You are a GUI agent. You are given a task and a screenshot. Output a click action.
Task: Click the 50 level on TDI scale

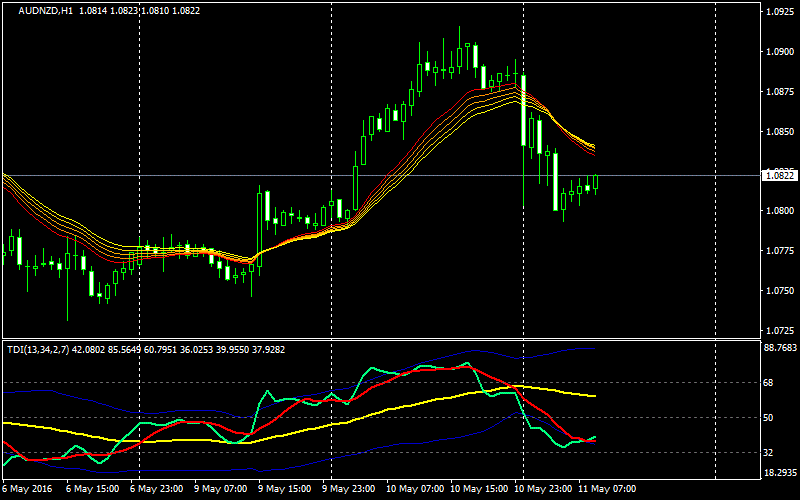(x=769, y=417)
